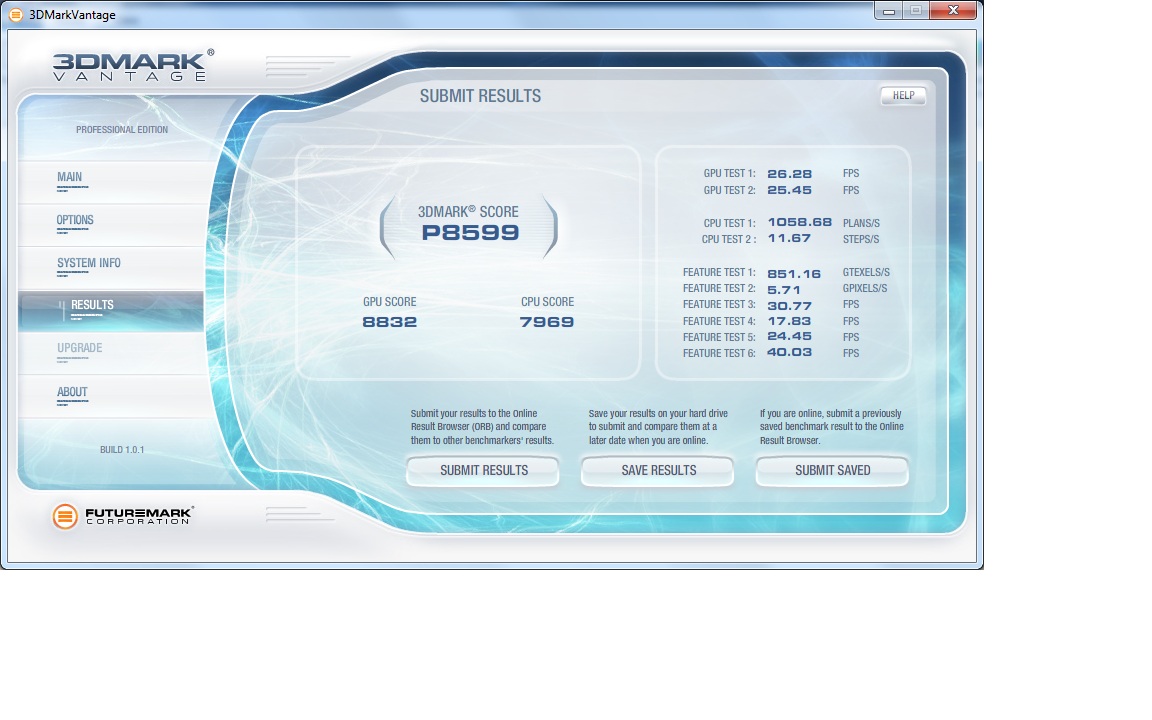Click the PROFESSIONAL EDITION label
This screenshot has height=720, width=1152.
click(122, 129)
